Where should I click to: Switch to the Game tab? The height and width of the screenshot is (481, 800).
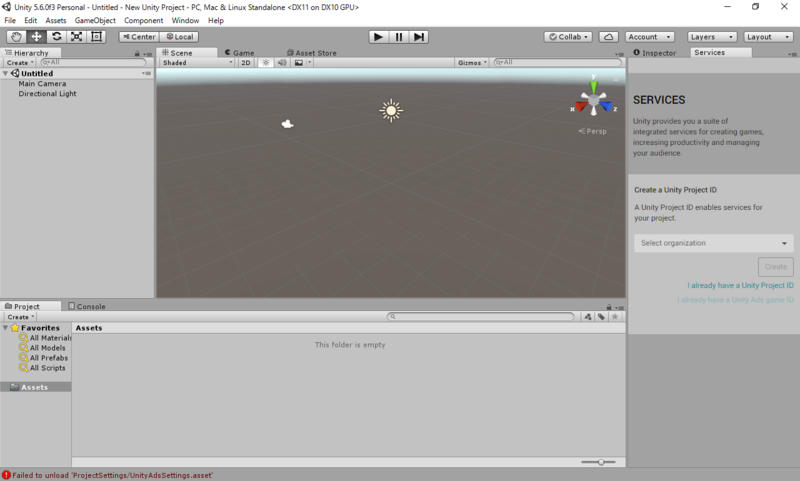[239, 53]
